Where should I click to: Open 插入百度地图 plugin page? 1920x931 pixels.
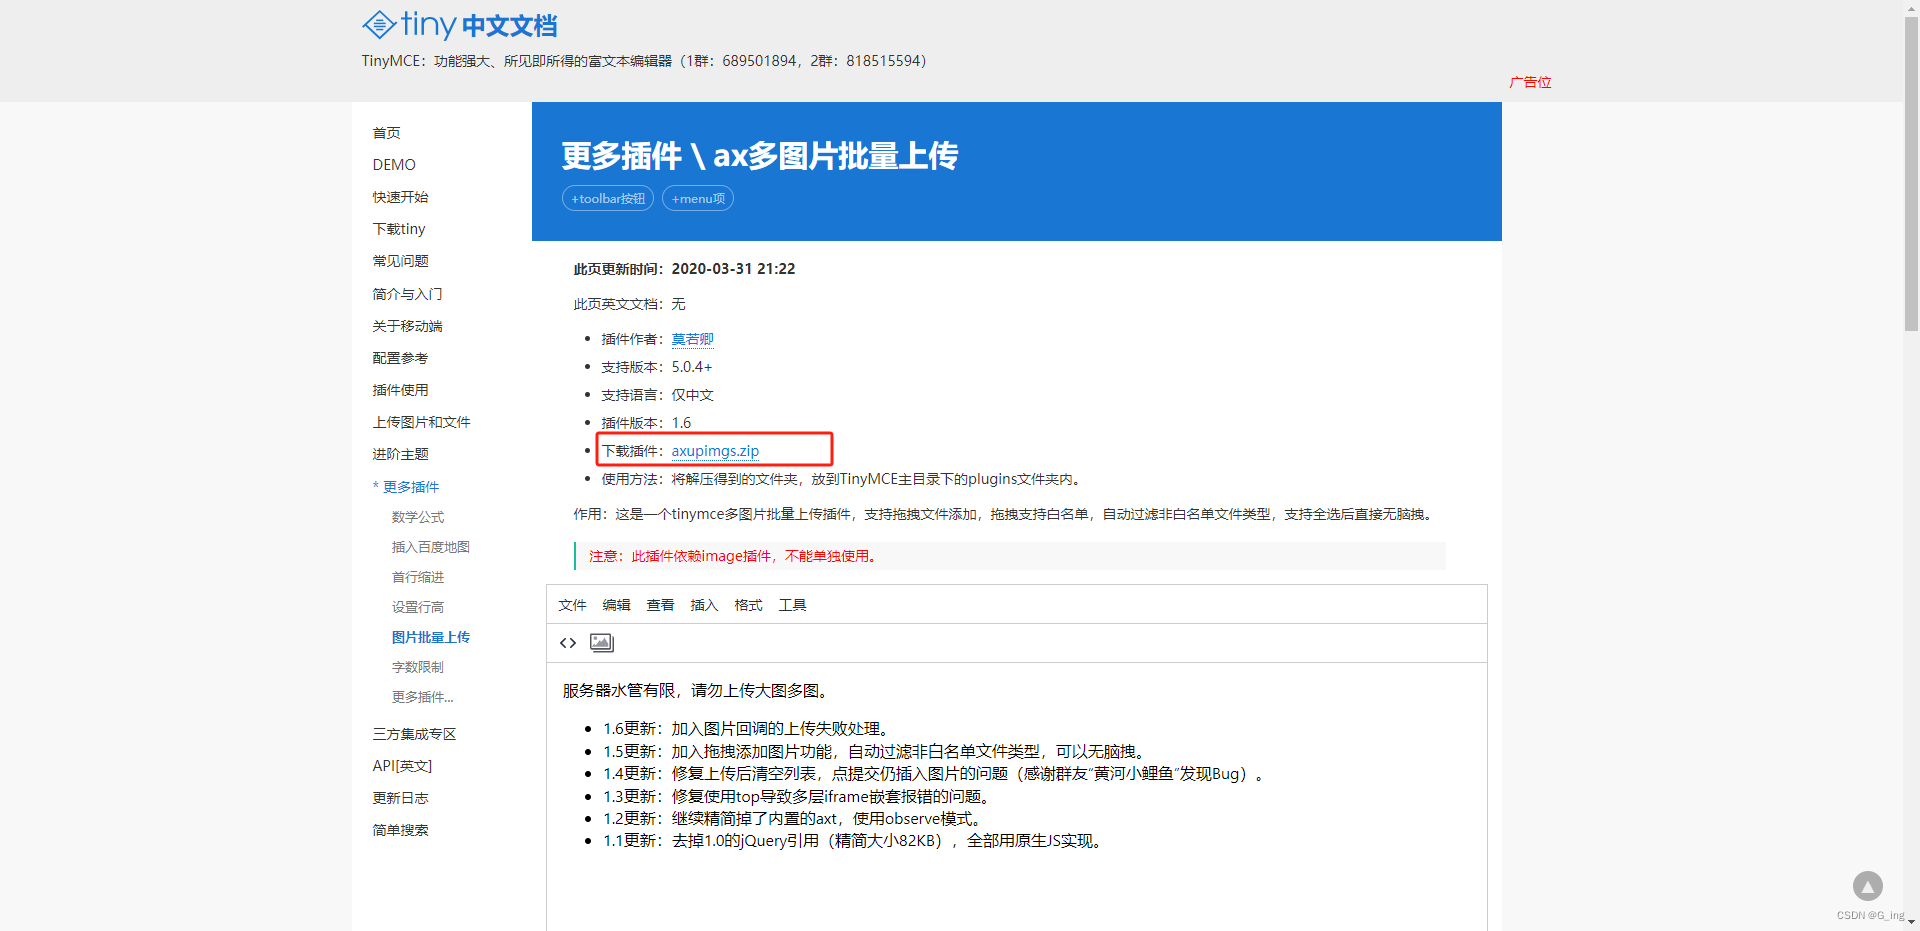(x=431, y=547)
